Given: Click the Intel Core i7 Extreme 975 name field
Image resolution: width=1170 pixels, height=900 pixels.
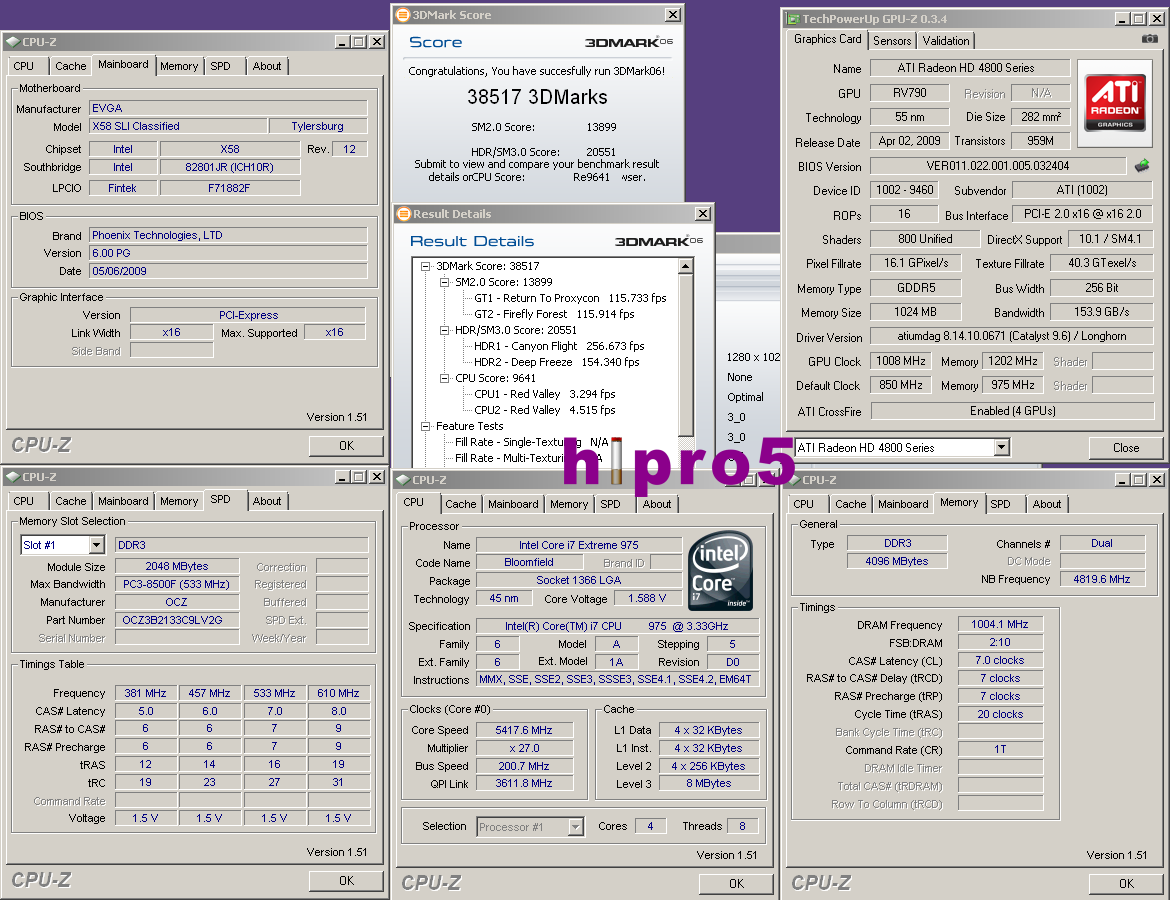Looking at the screenshot, I should [x=579, y=546].
